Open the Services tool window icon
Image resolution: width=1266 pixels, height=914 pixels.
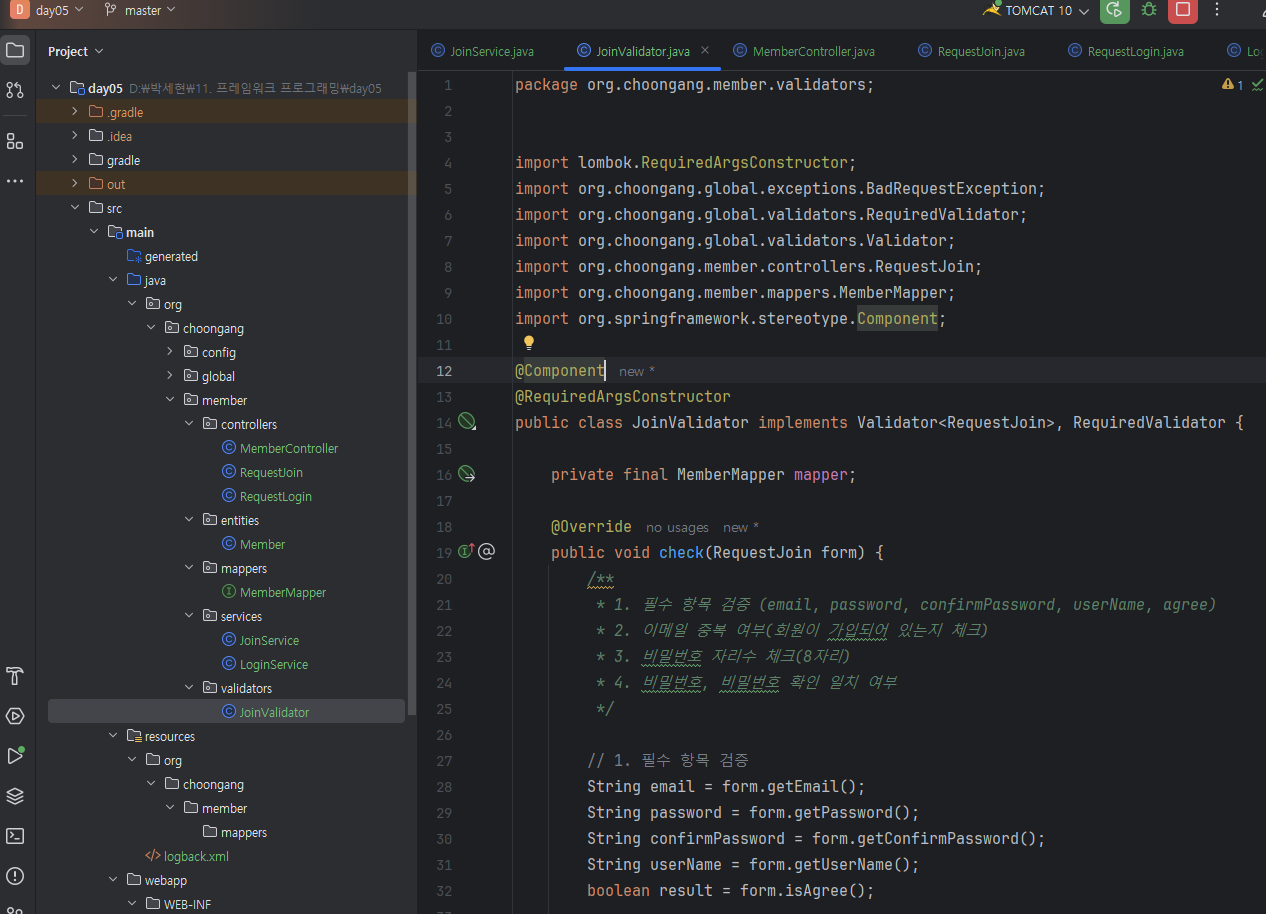[x=15, y=716]
